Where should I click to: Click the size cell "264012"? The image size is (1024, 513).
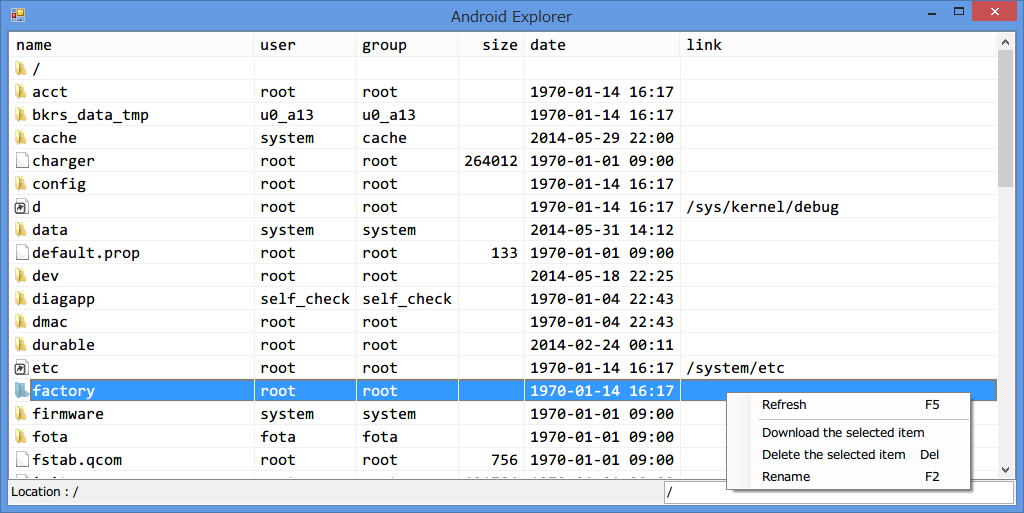[491, 161]
